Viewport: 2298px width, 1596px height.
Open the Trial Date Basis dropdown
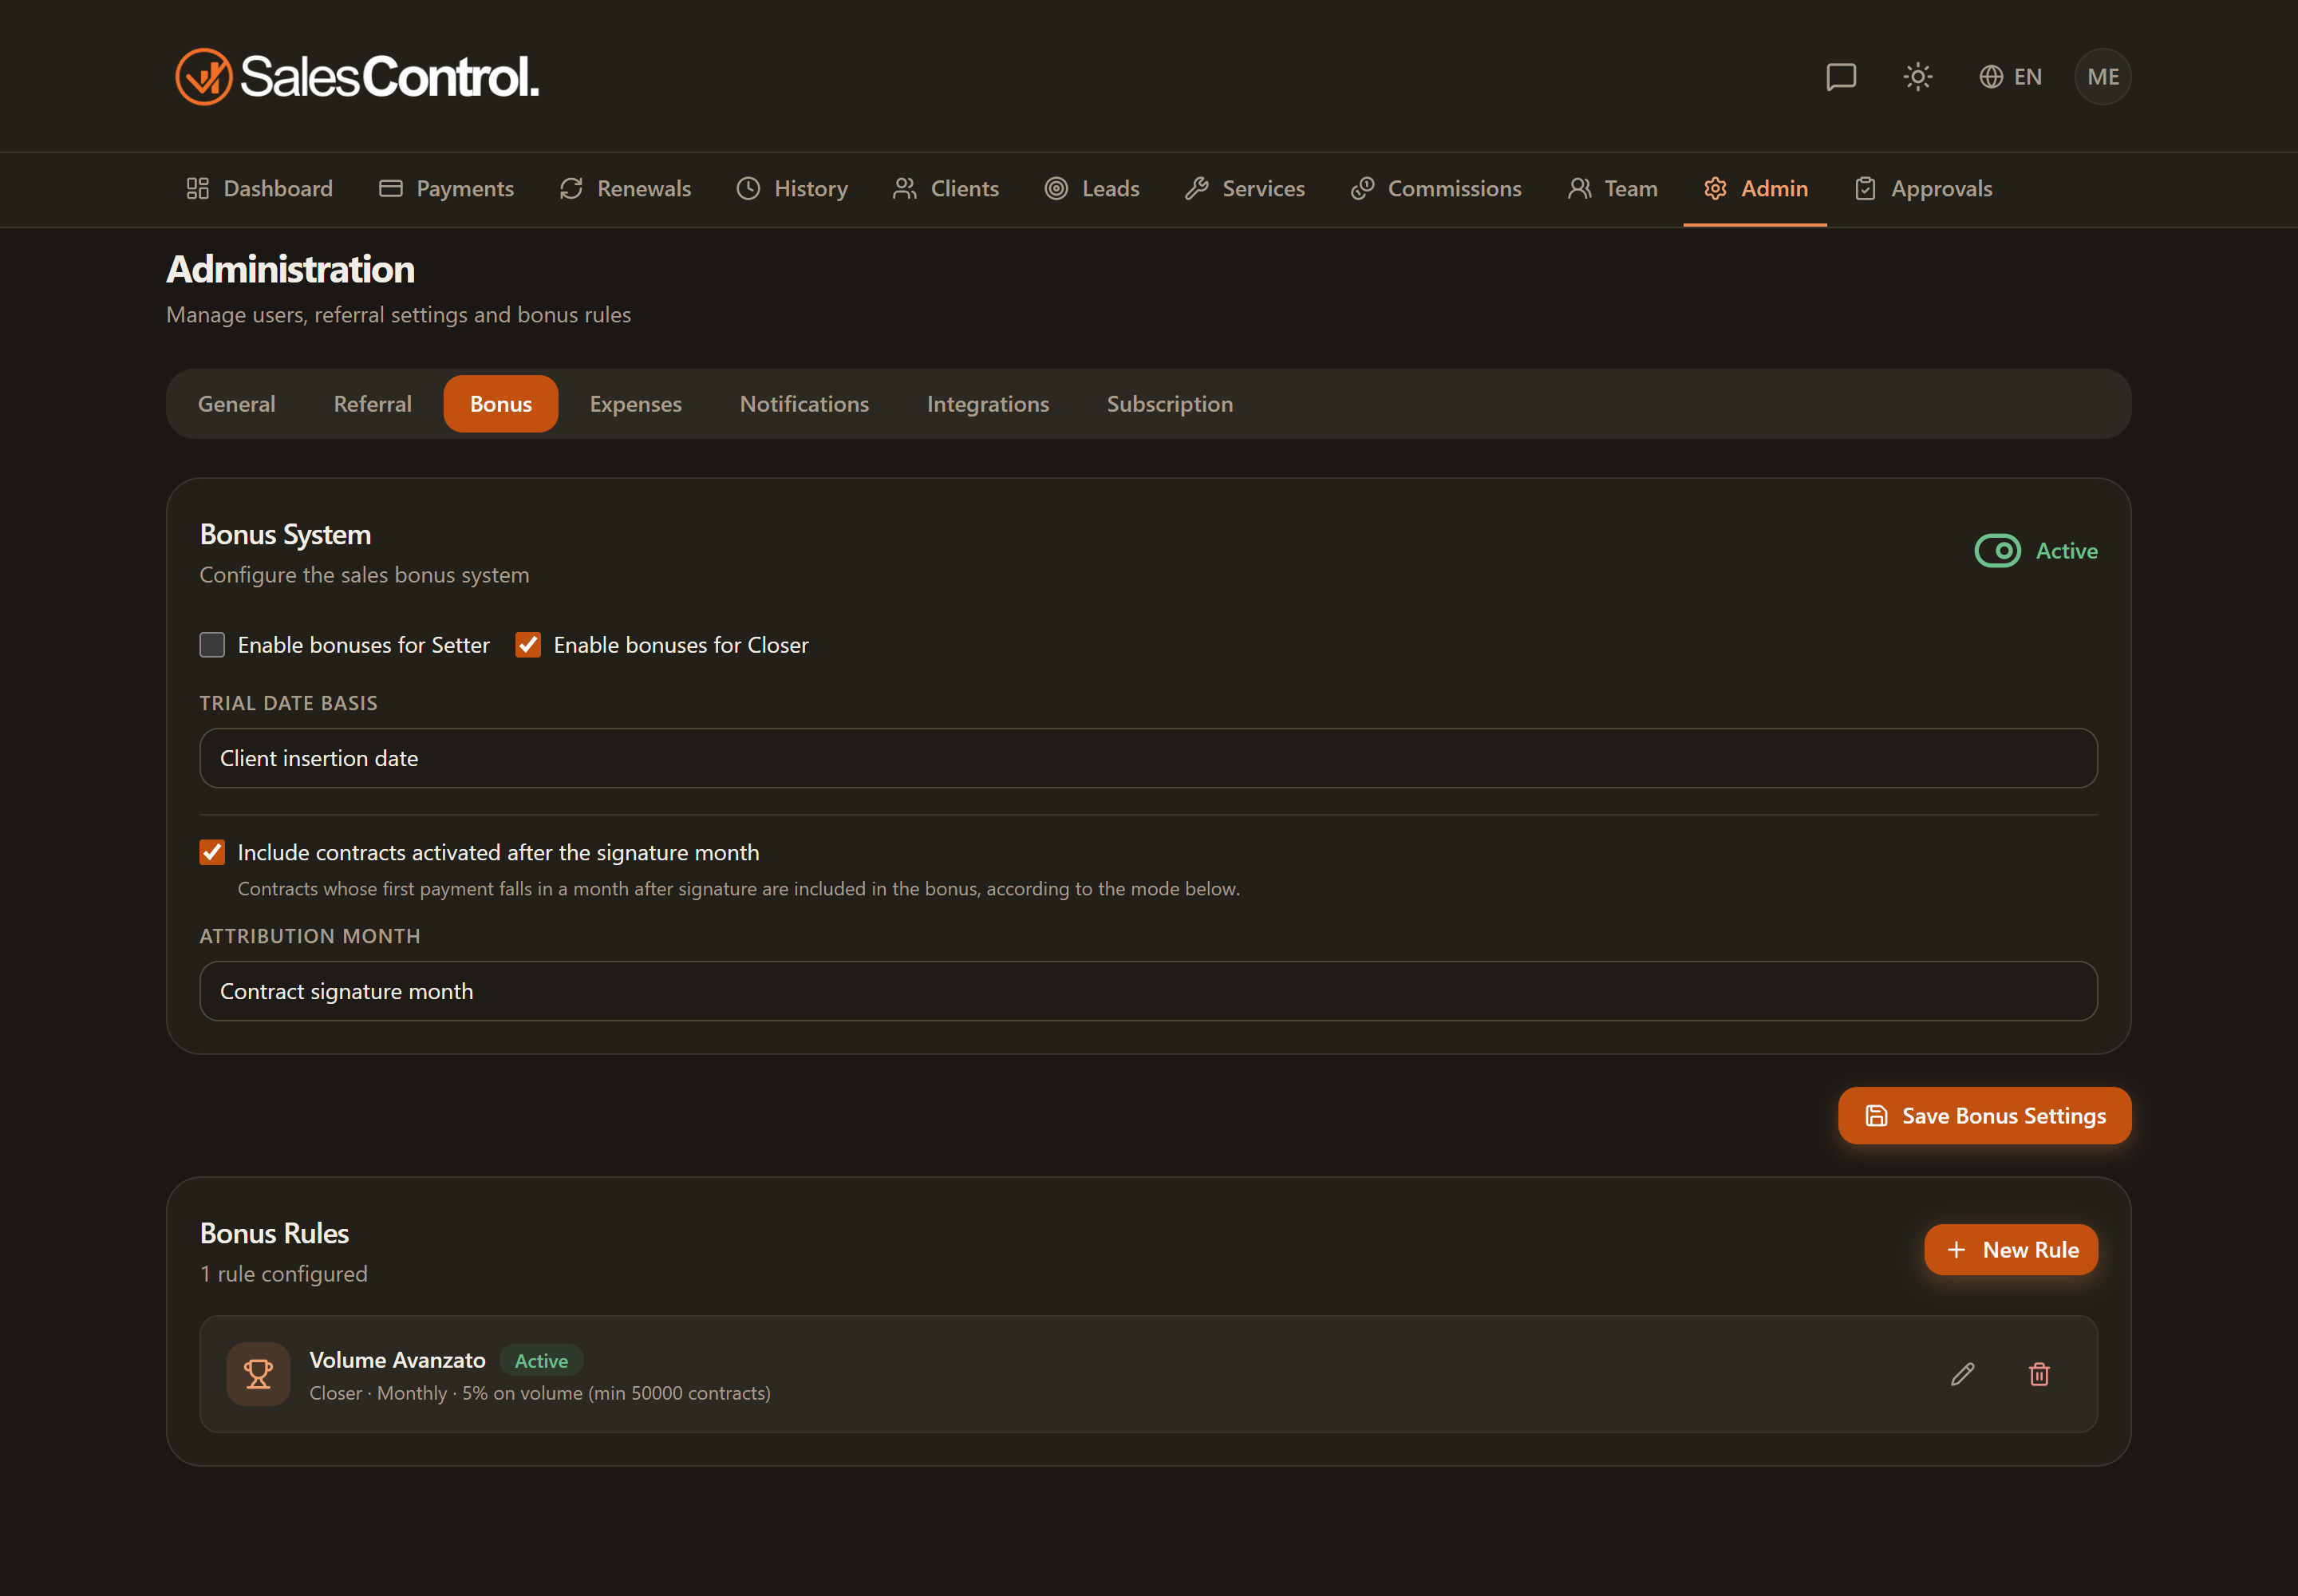click(1148, 758)
